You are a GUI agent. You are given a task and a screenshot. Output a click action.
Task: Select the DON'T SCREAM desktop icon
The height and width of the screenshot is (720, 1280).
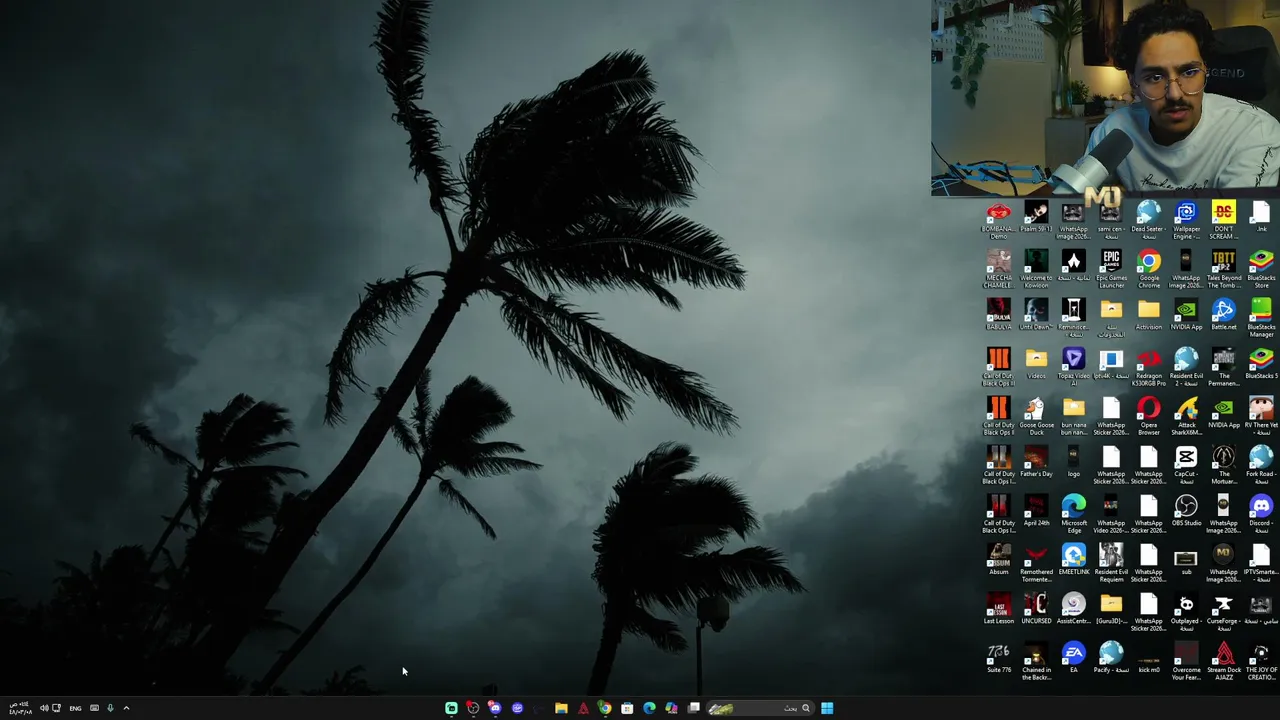click(1223, 220)
